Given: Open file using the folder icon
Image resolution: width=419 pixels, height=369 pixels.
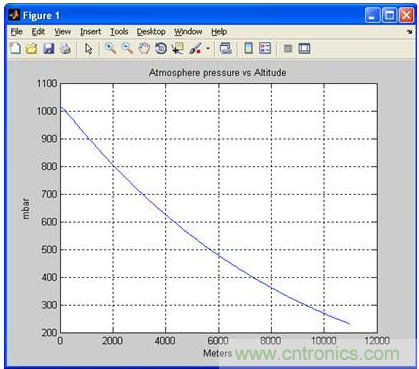Looking at the screenshot, I should click(32, 49).
